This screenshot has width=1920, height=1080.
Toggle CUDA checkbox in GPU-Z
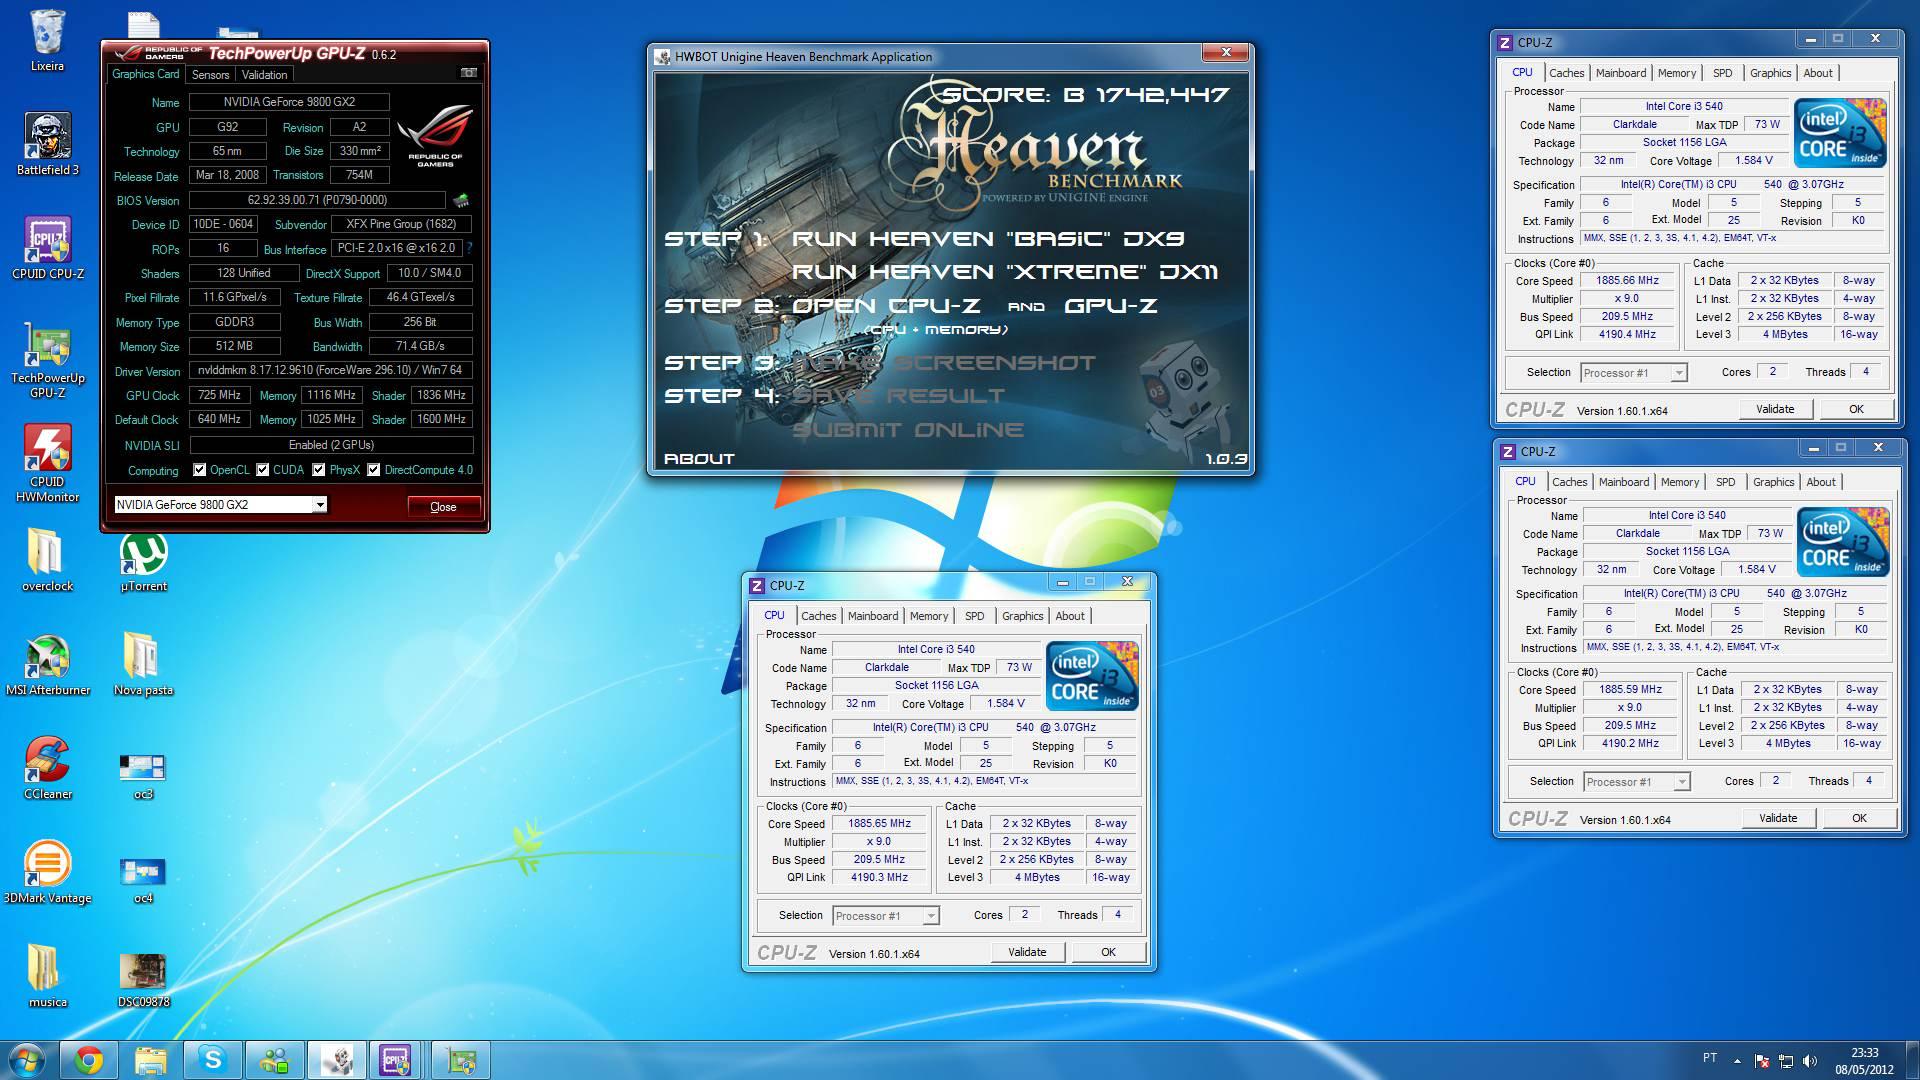(x=262, y=470)
